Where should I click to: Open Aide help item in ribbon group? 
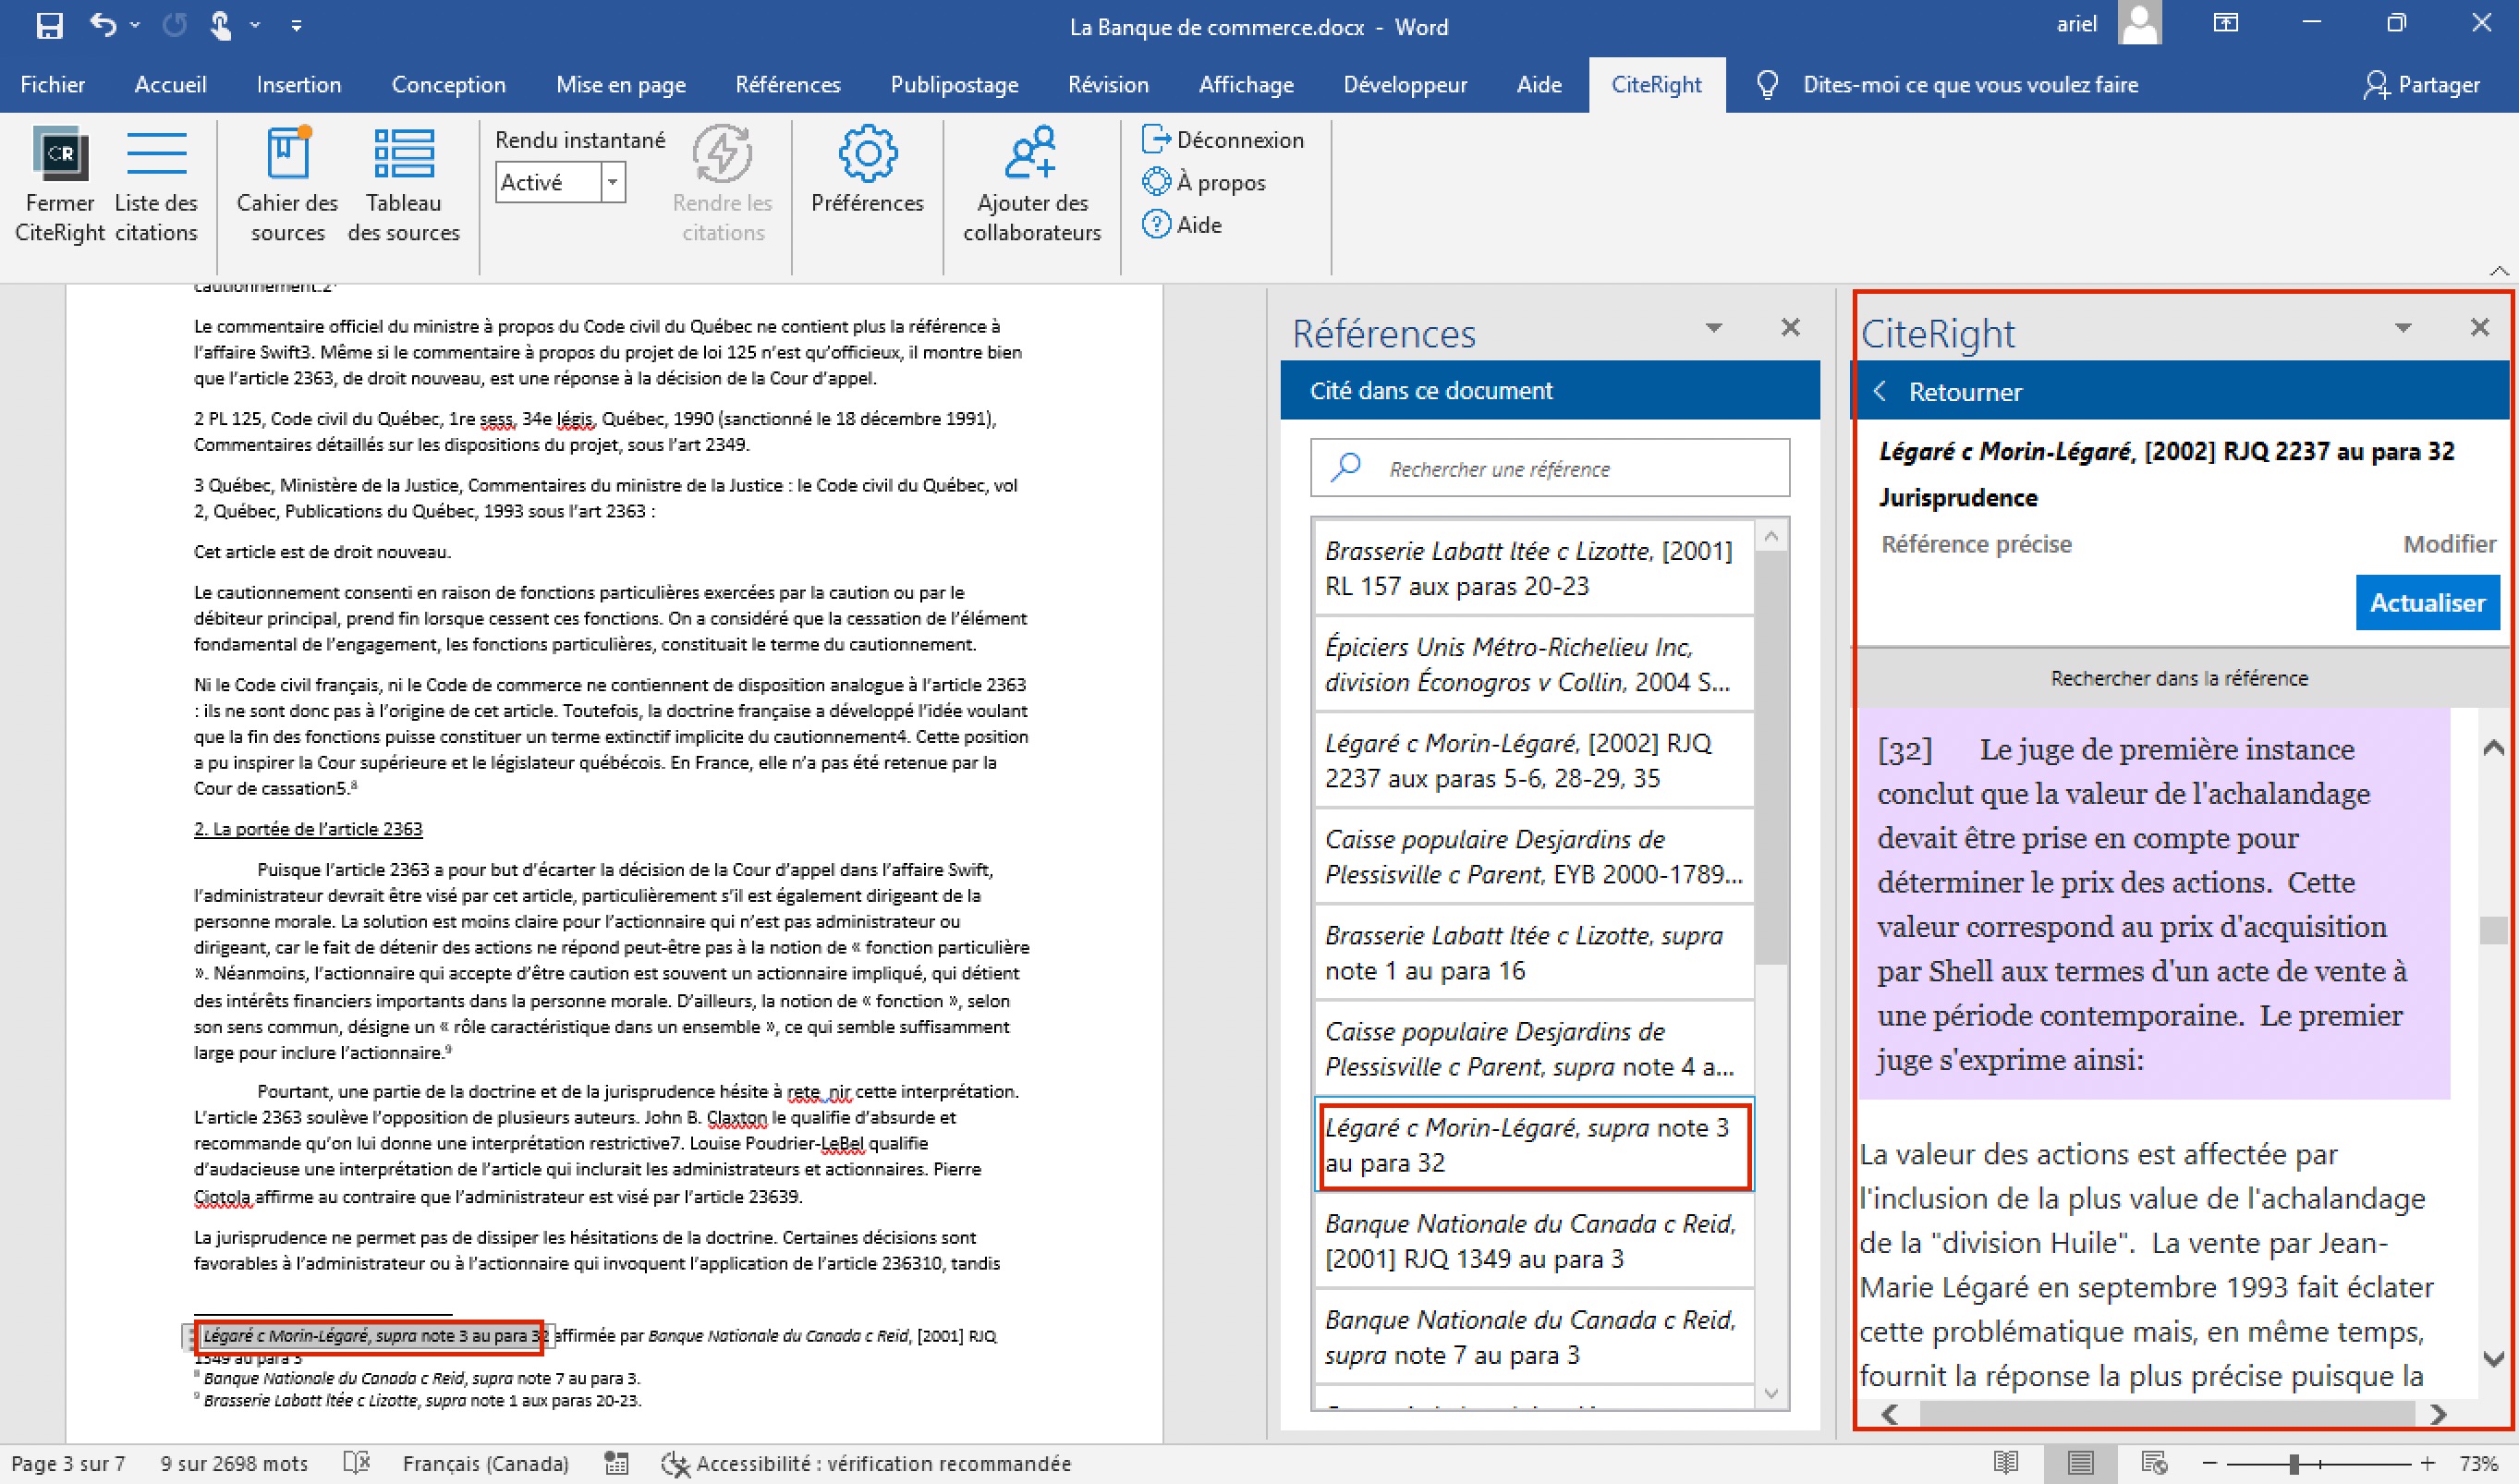click(1182, 225)
